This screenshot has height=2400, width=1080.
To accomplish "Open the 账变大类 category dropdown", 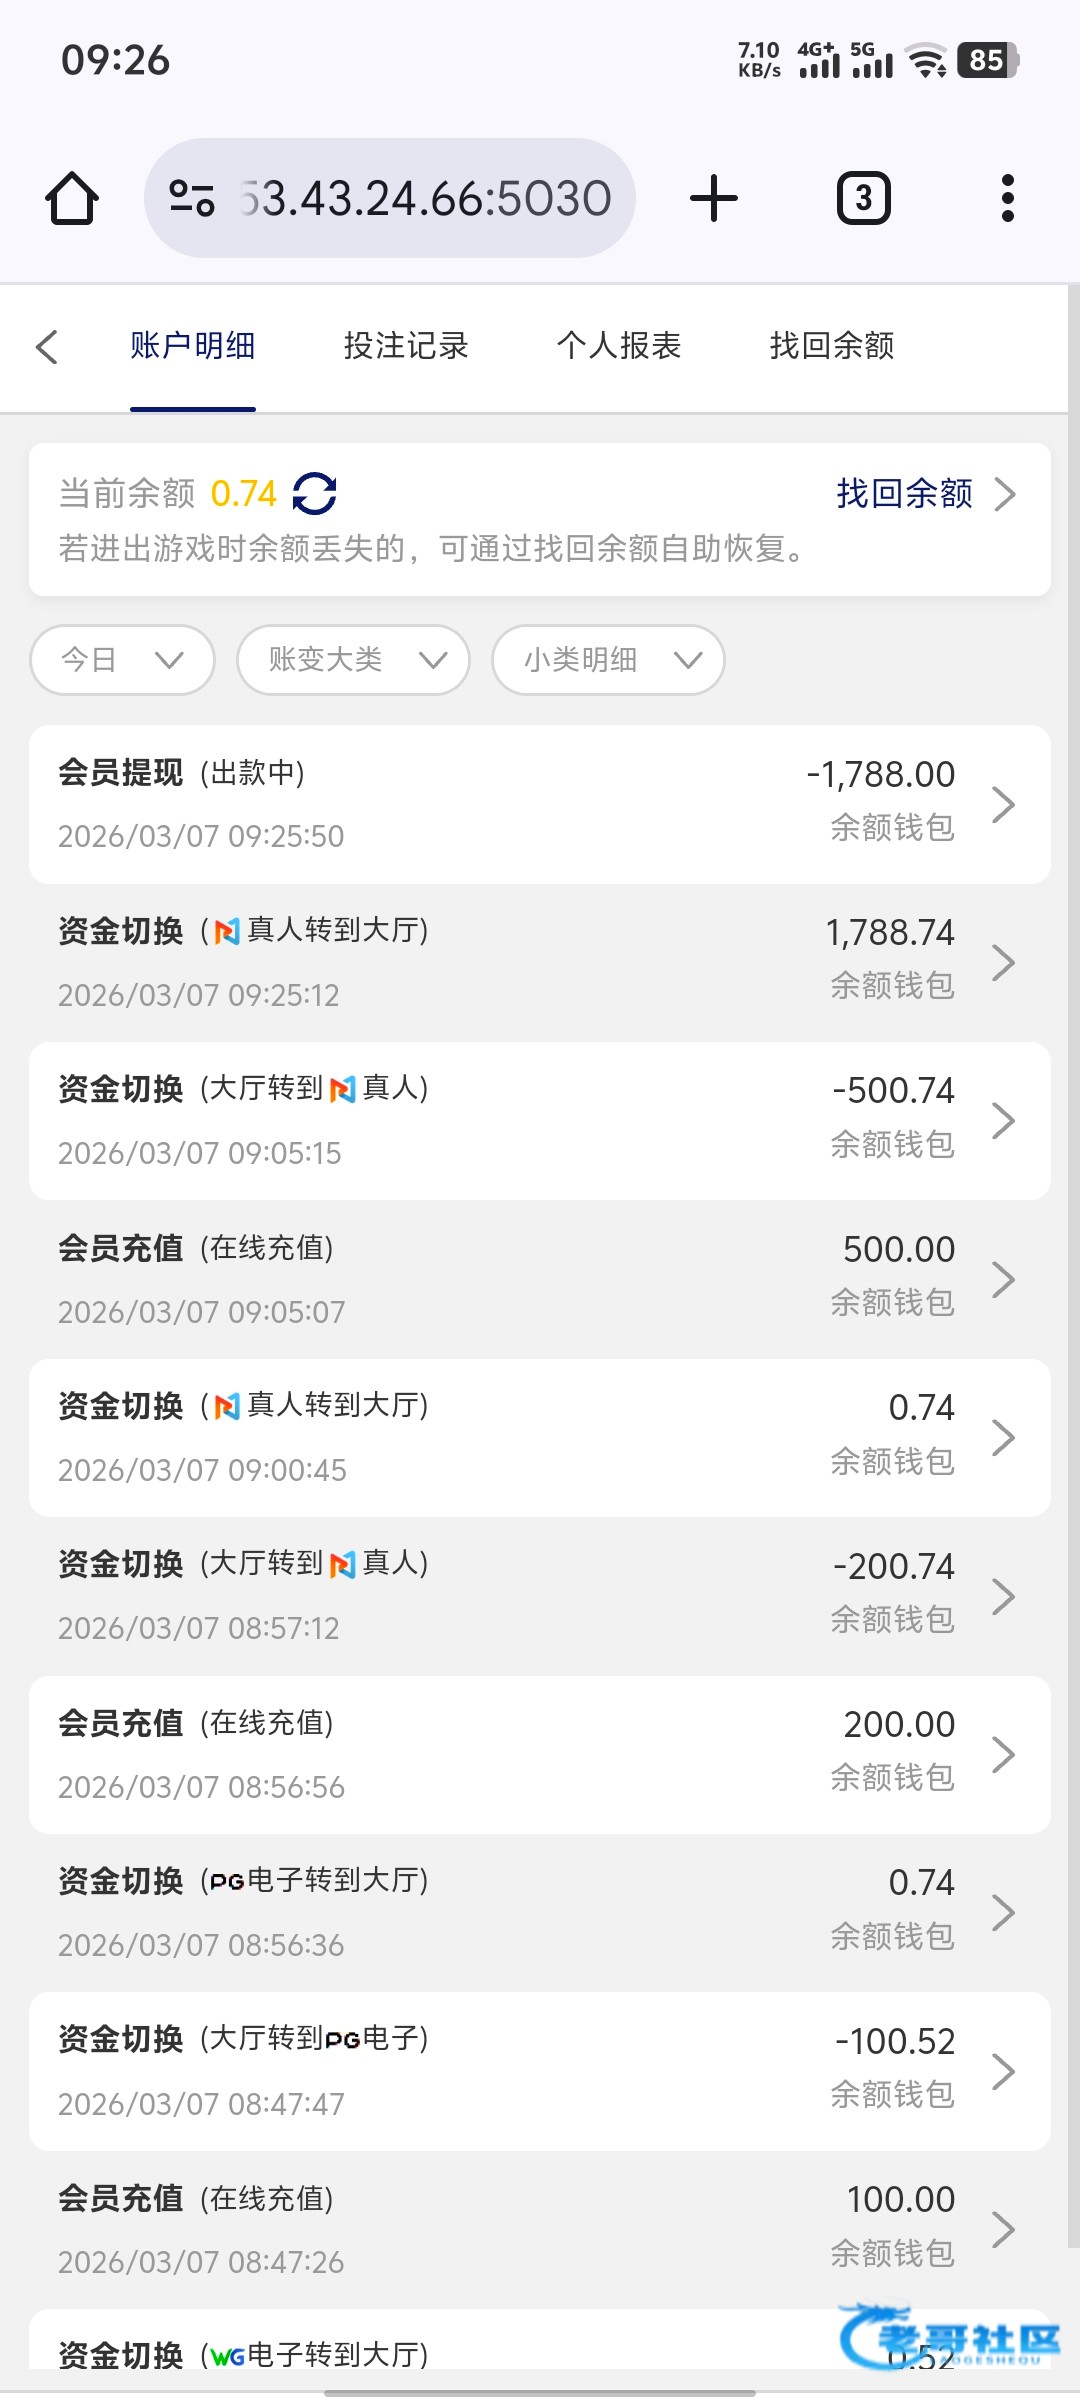I will point(353,660).
